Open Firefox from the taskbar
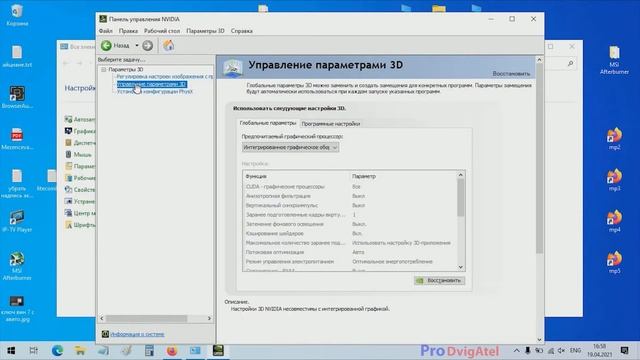640x360 pixels. point(172,351)
